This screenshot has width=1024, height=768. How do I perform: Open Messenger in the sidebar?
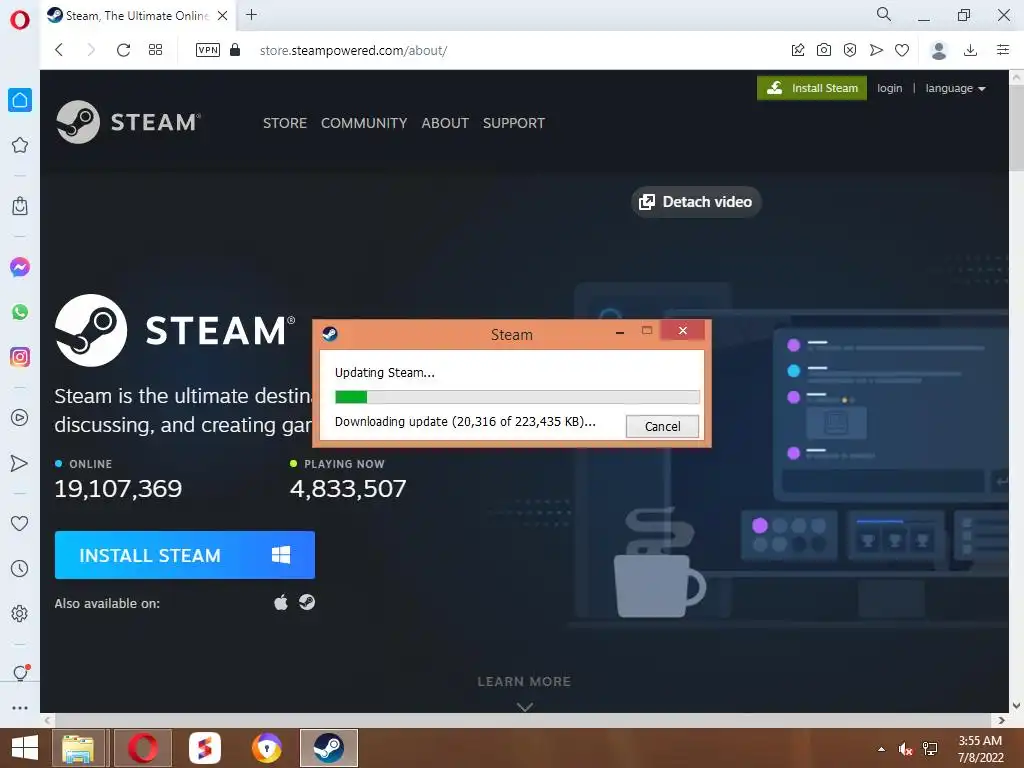tap(20, 266)
